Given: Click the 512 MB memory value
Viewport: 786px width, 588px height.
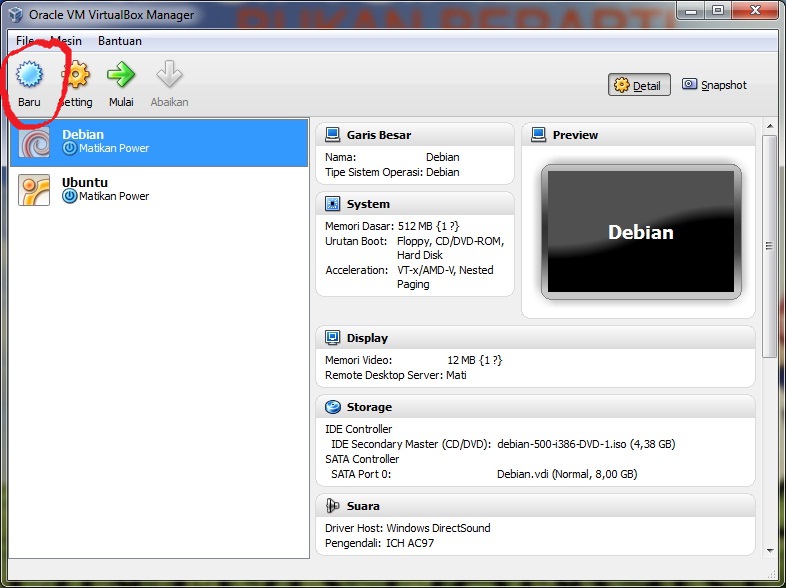Looking at the screenshot, I should (429, 226).
